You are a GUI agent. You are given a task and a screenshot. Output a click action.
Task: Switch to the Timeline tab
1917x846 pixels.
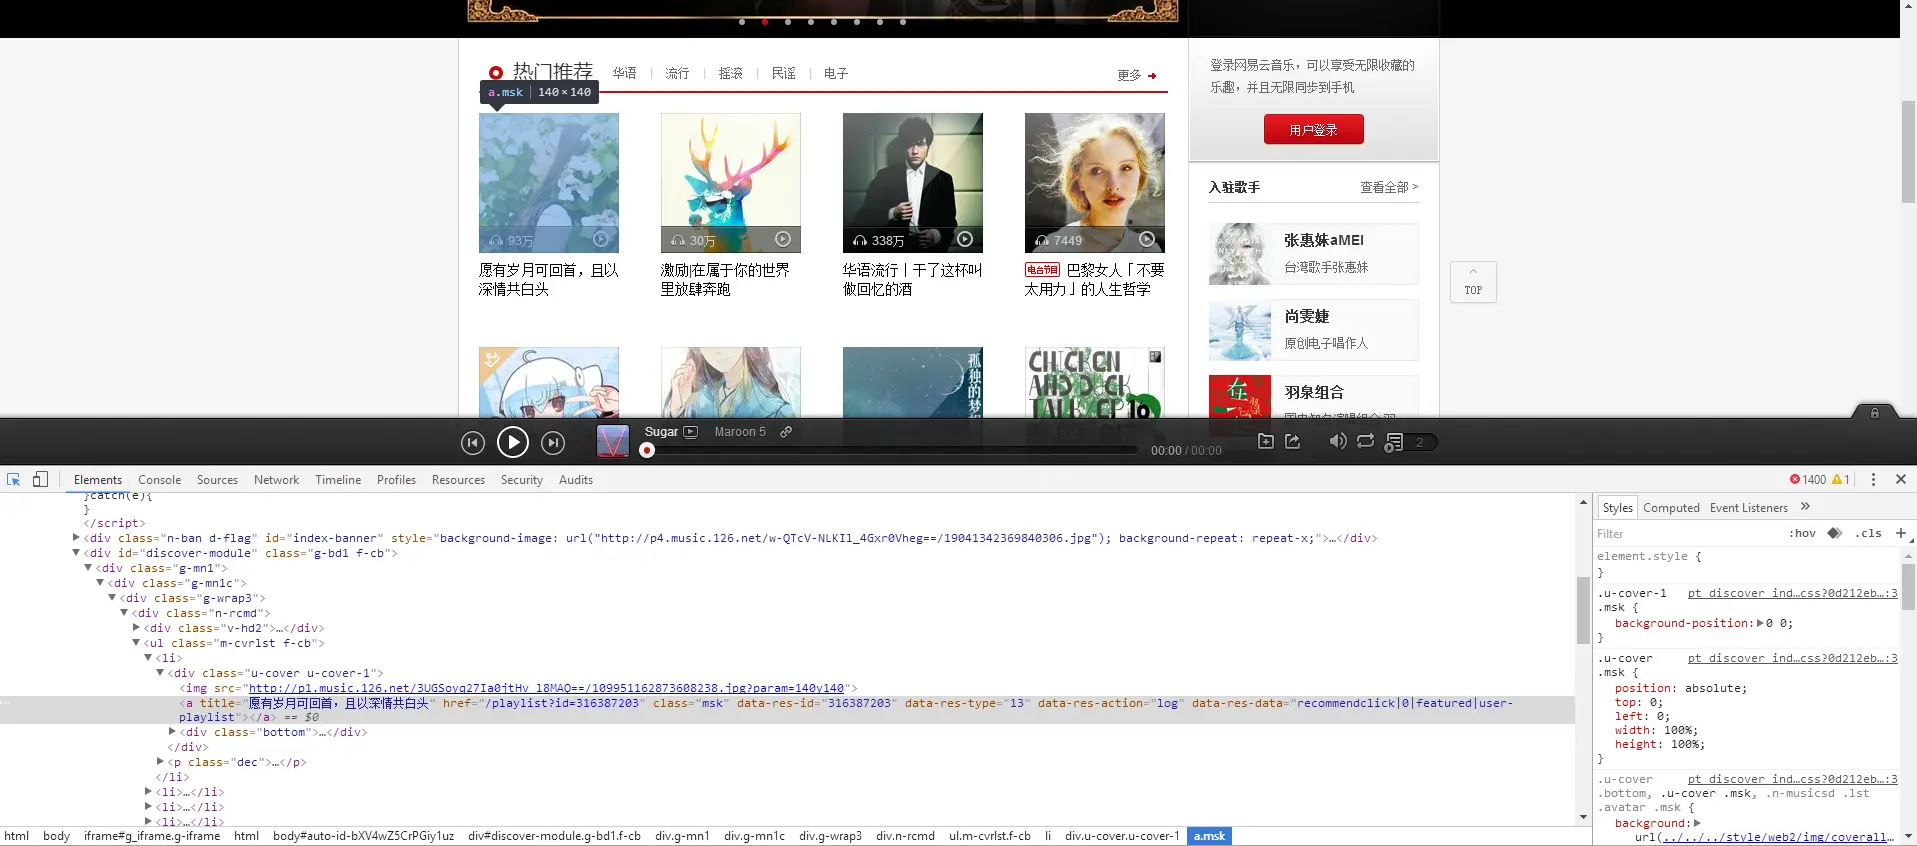coord(338,480)
